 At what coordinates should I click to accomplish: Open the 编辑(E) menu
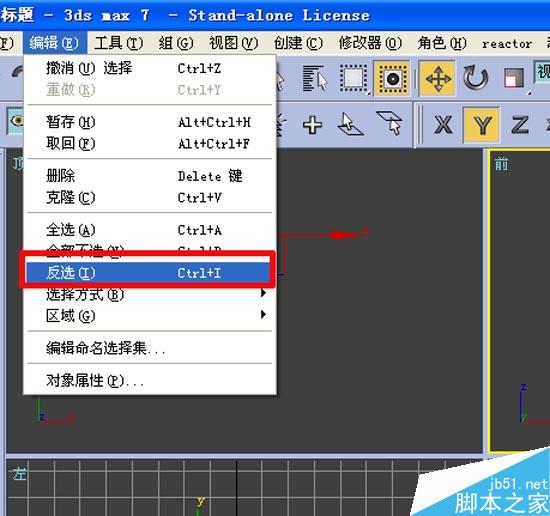point(55,43)
